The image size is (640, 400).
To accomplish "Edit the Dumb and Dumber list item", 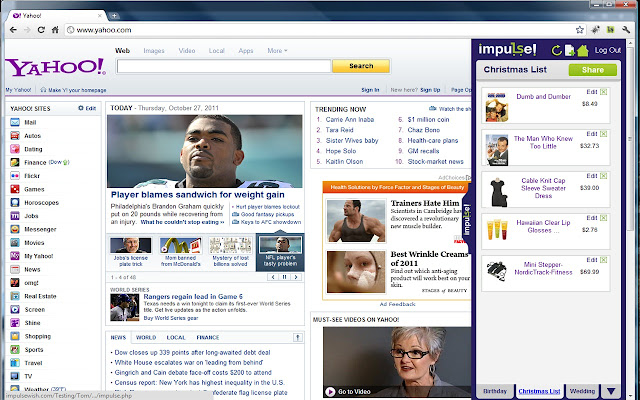I will click(x=592, y=92).
